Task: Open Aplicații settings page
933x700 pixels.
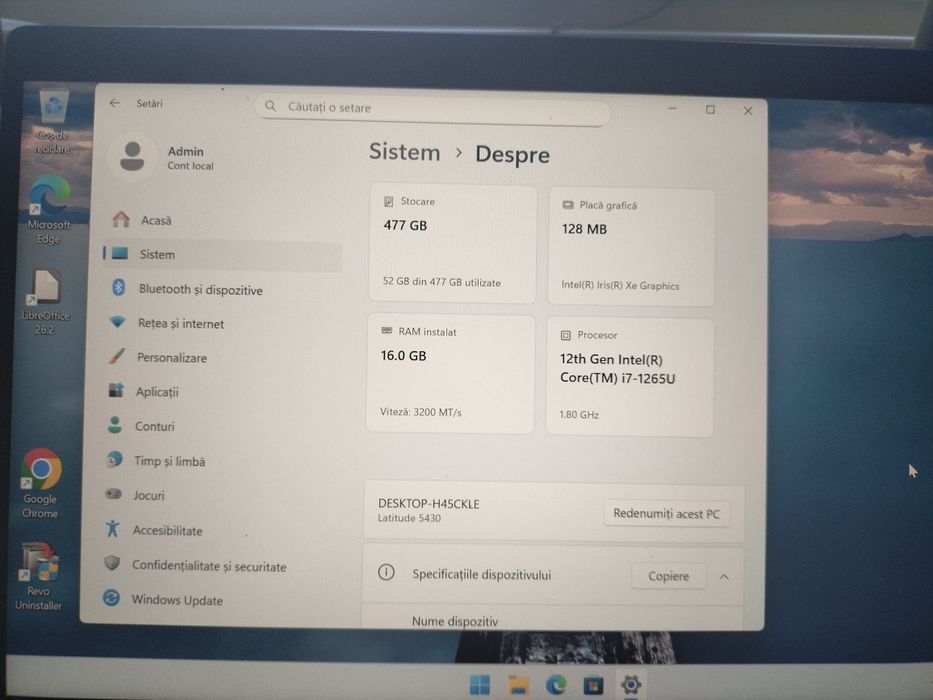Action: [x=157, y=392]
